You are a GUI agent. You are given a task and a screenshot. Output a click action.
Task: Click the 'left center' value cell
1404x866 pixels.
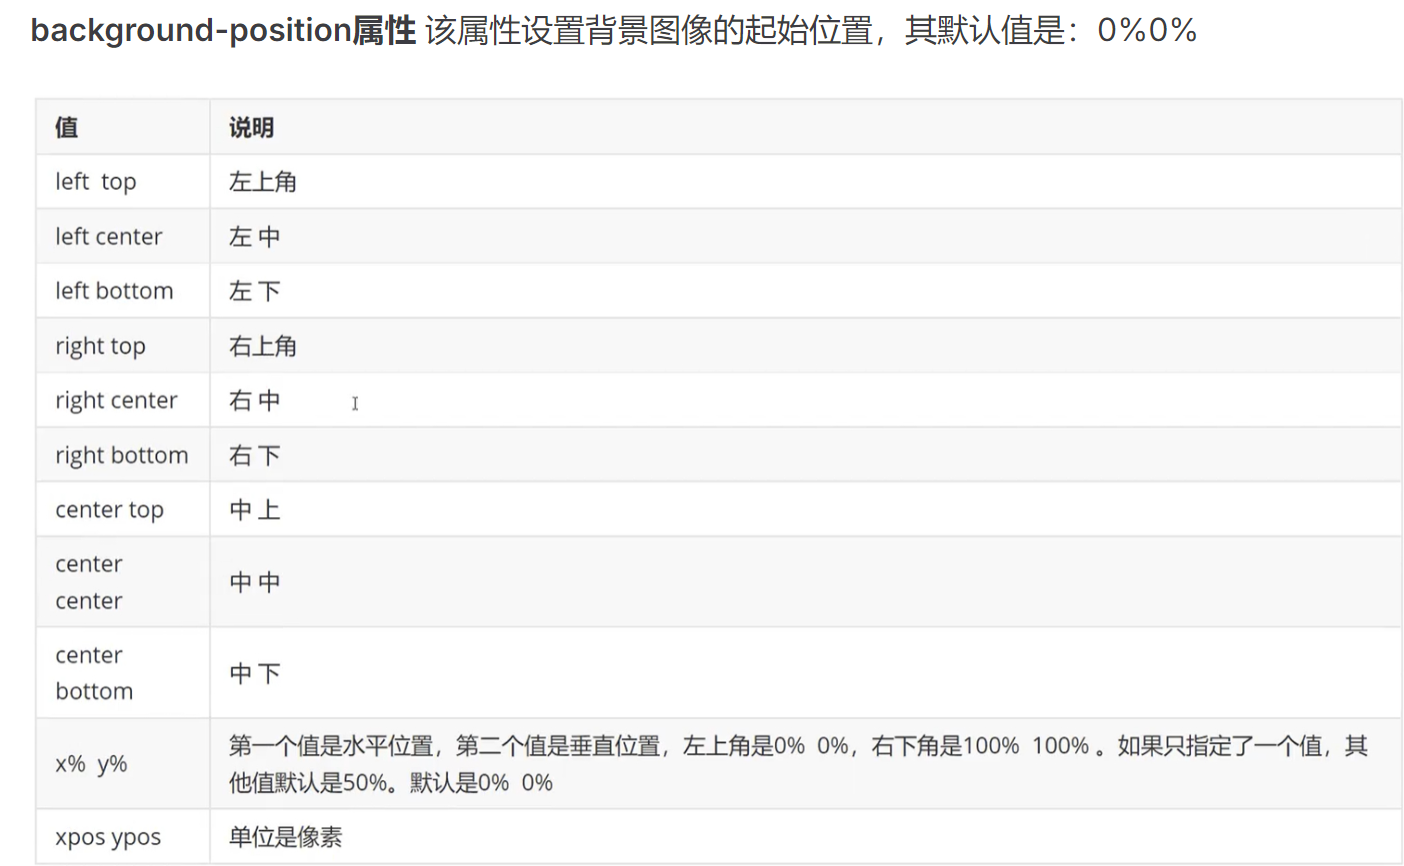coord(109,237)
